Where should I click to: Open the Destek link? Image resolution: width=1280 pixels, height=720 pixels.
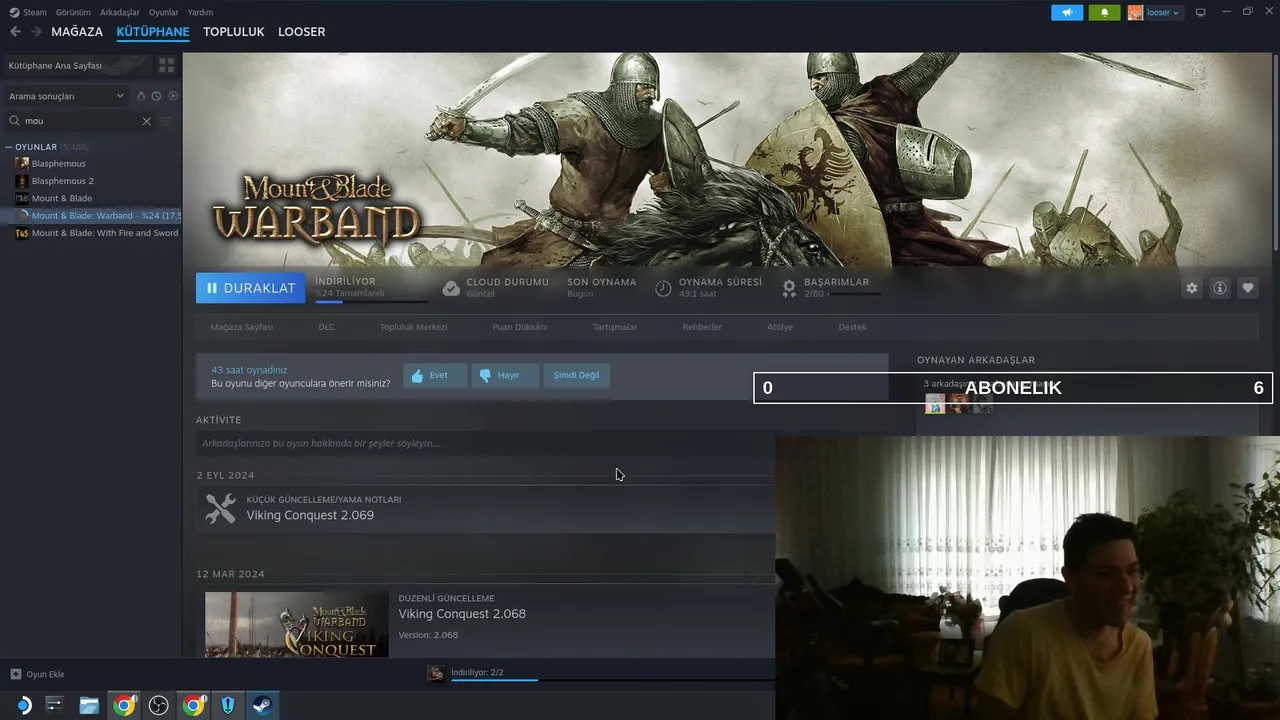click(x=852, y=327)
